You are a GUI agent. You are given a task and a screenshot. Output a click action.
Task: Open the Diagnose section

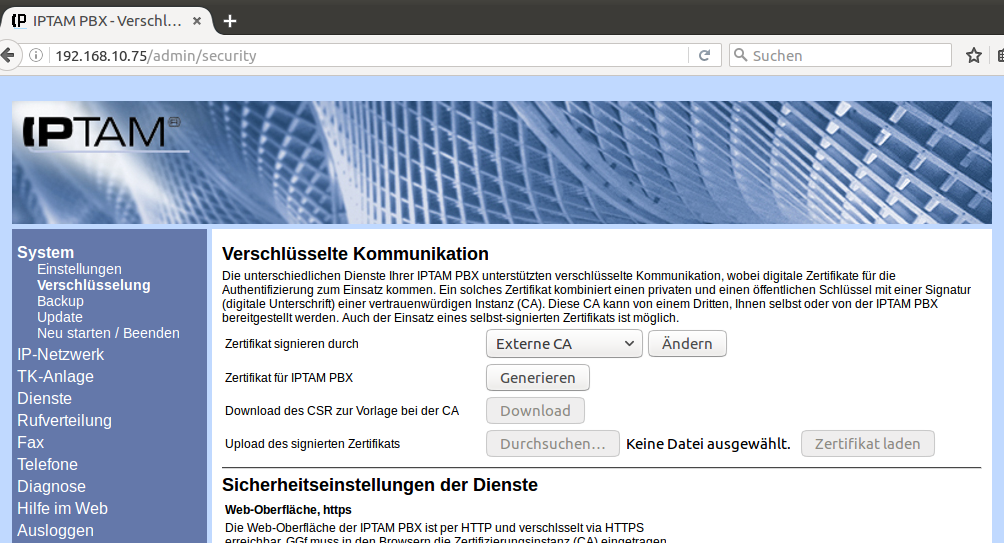51,487
